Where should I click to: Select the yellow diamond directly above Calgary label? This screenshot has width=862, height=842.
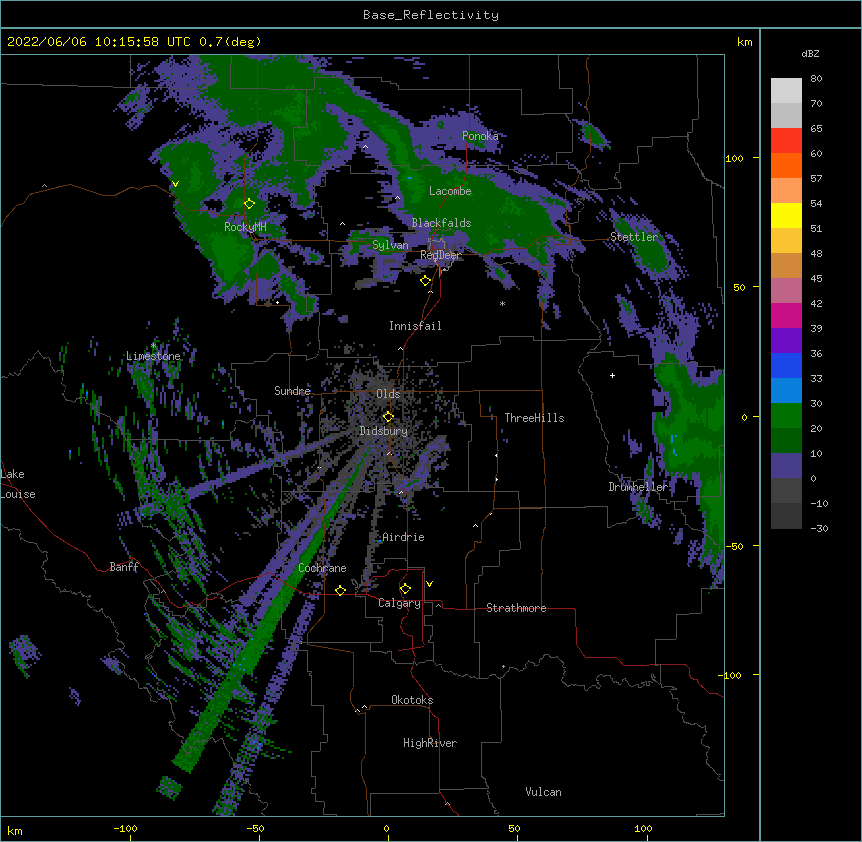pos(405,589)
